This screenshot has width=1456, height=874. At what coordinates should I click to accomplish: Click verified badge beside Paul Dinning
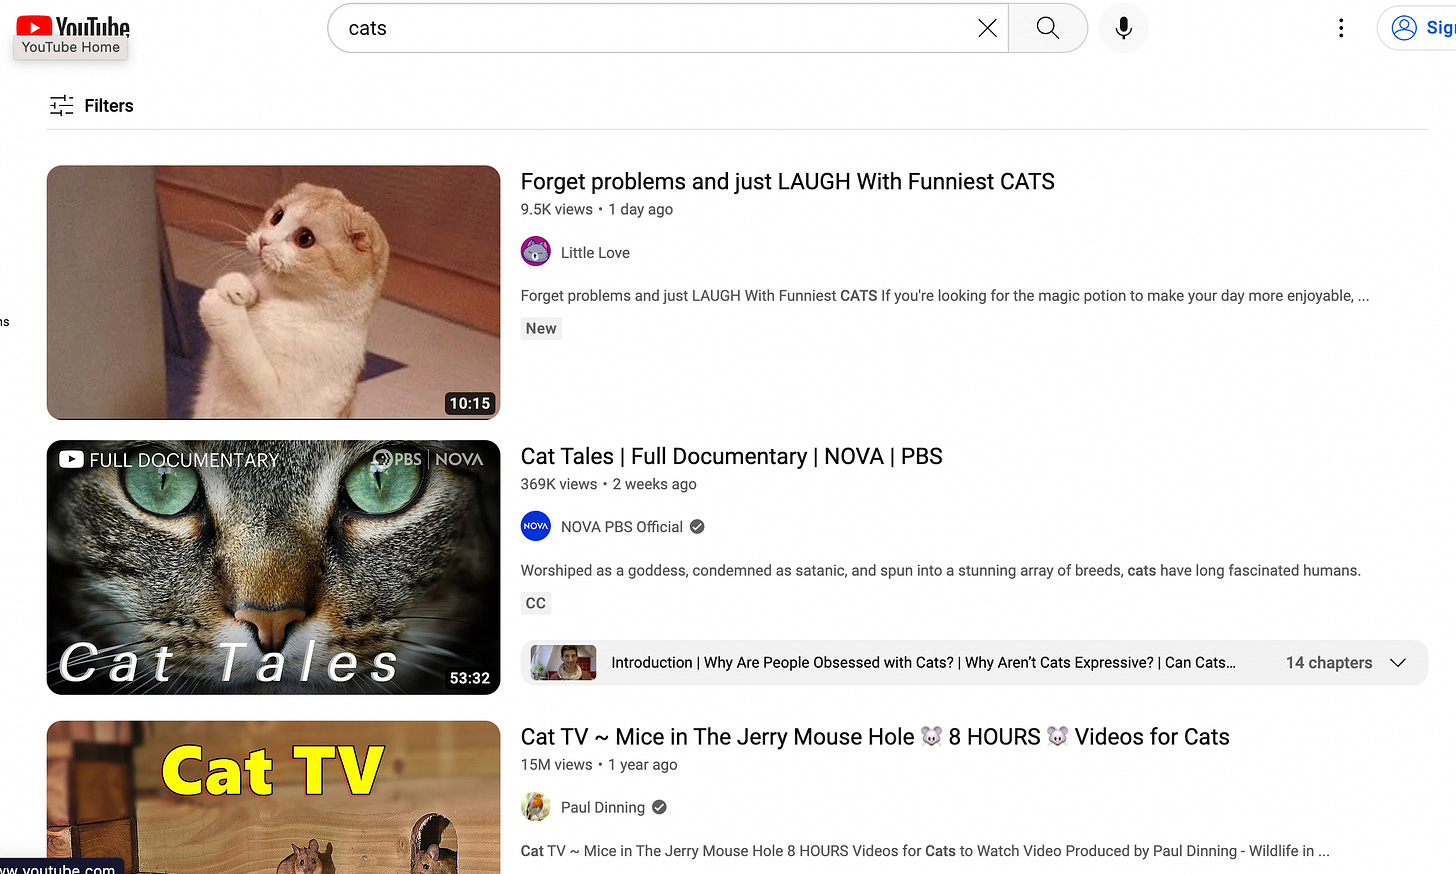tap(659, 808)
